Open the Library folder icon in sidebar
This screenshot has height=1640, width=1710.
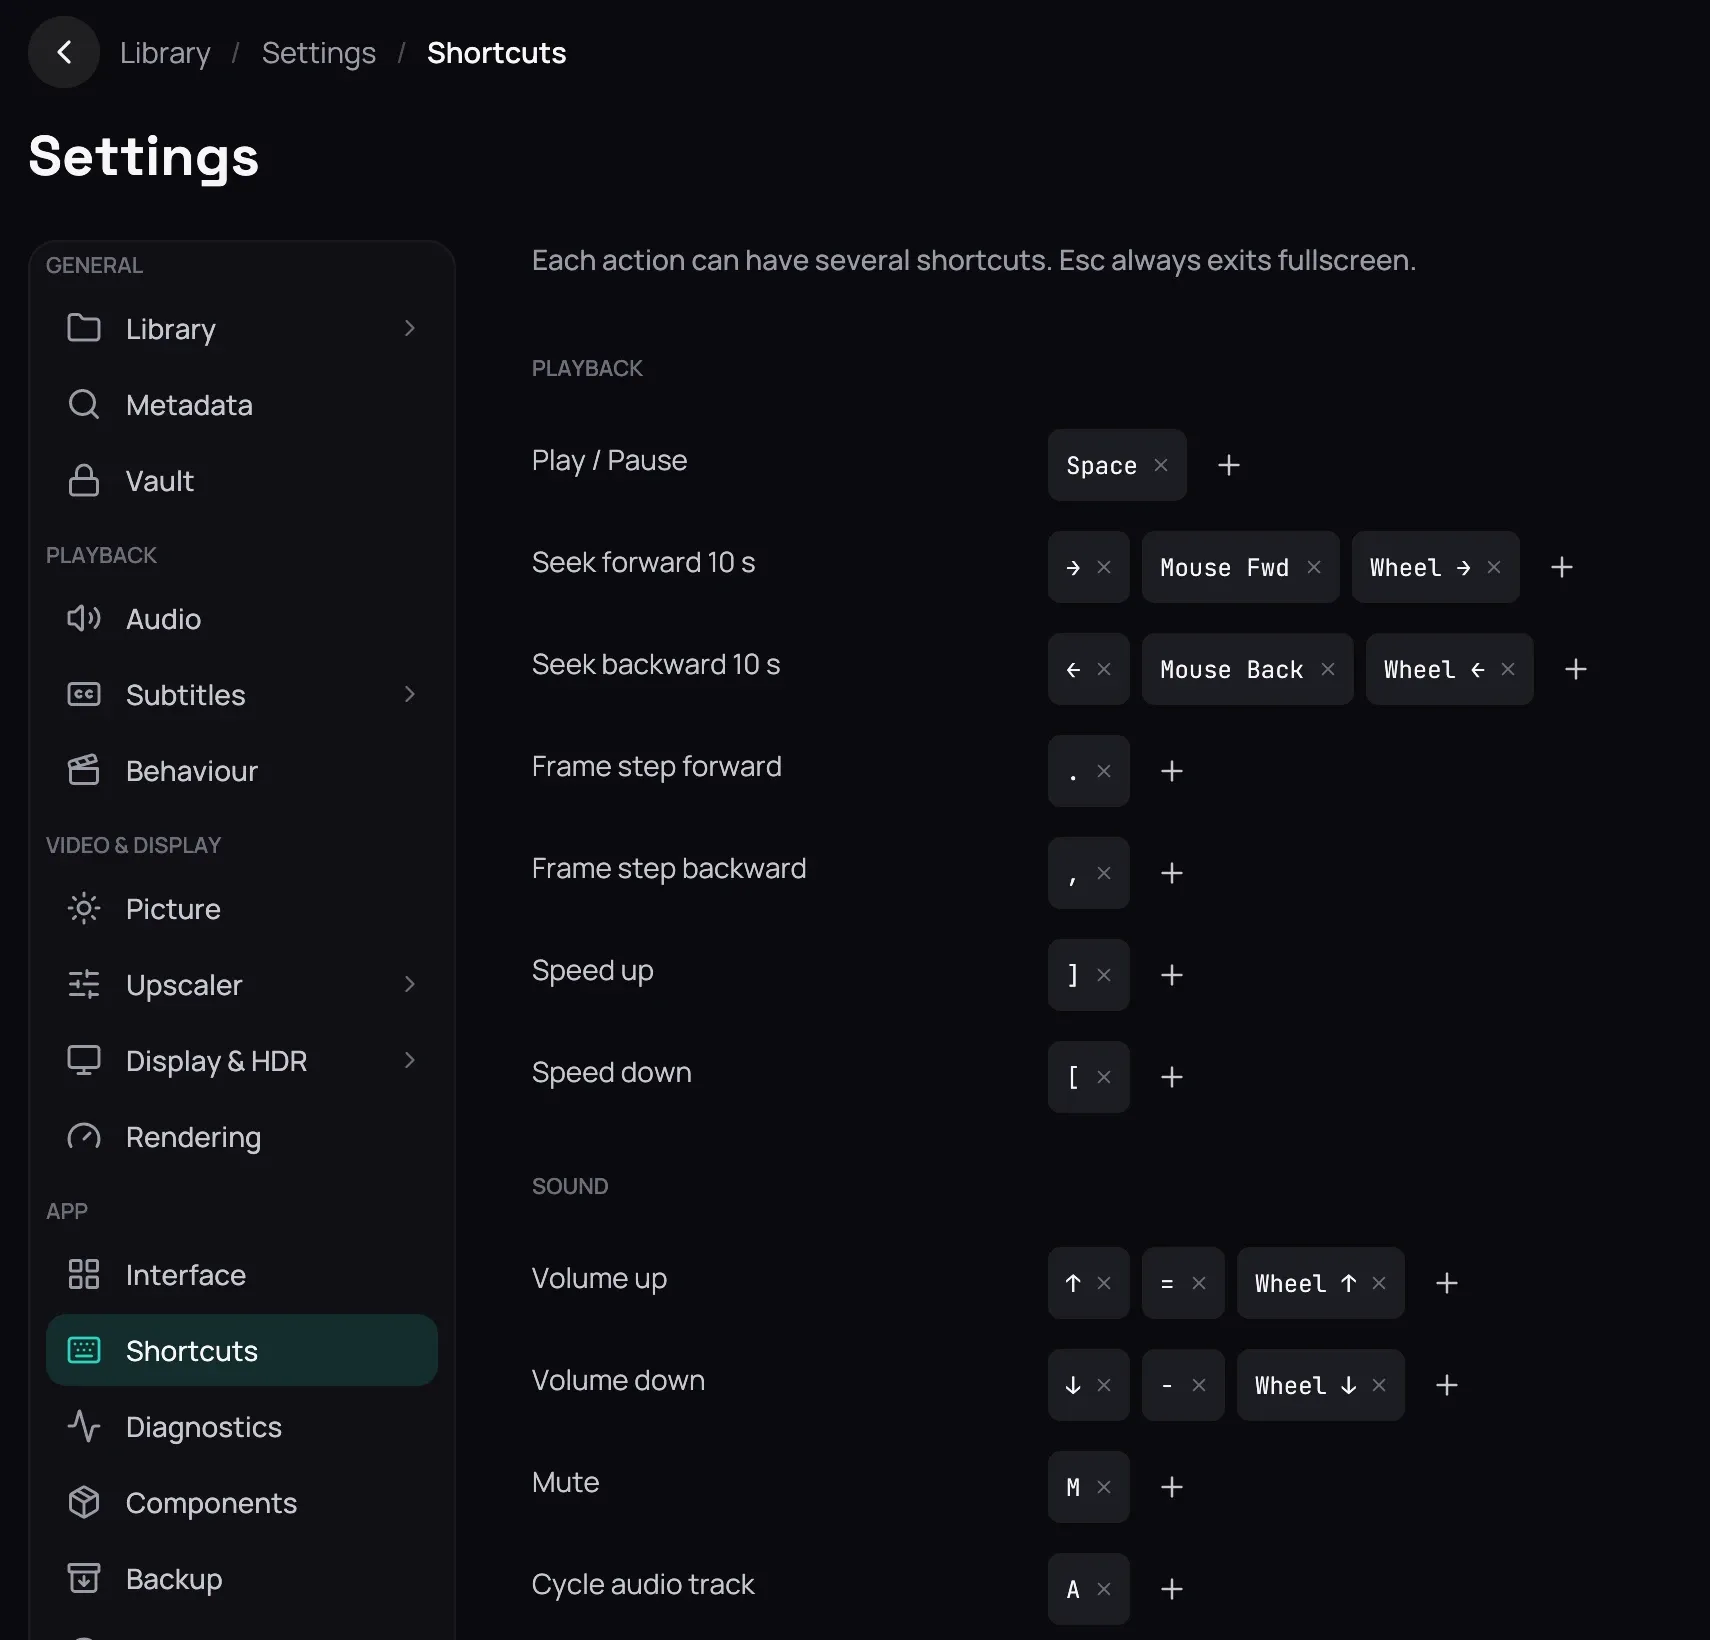(84, 328)
